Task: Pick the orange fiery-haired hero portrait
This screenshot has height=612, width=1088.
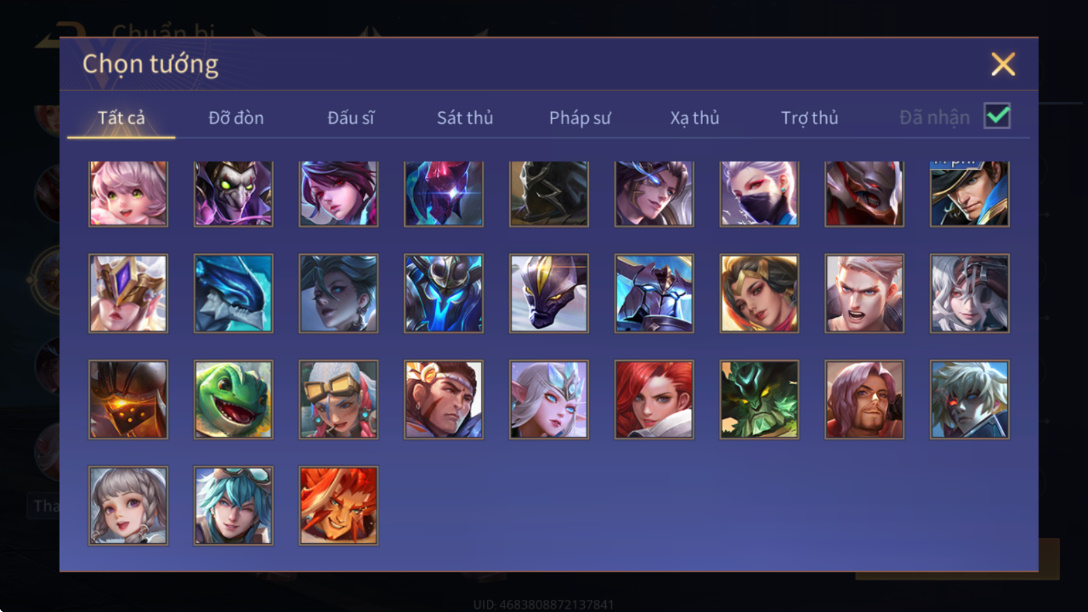Action: point(339,505)
